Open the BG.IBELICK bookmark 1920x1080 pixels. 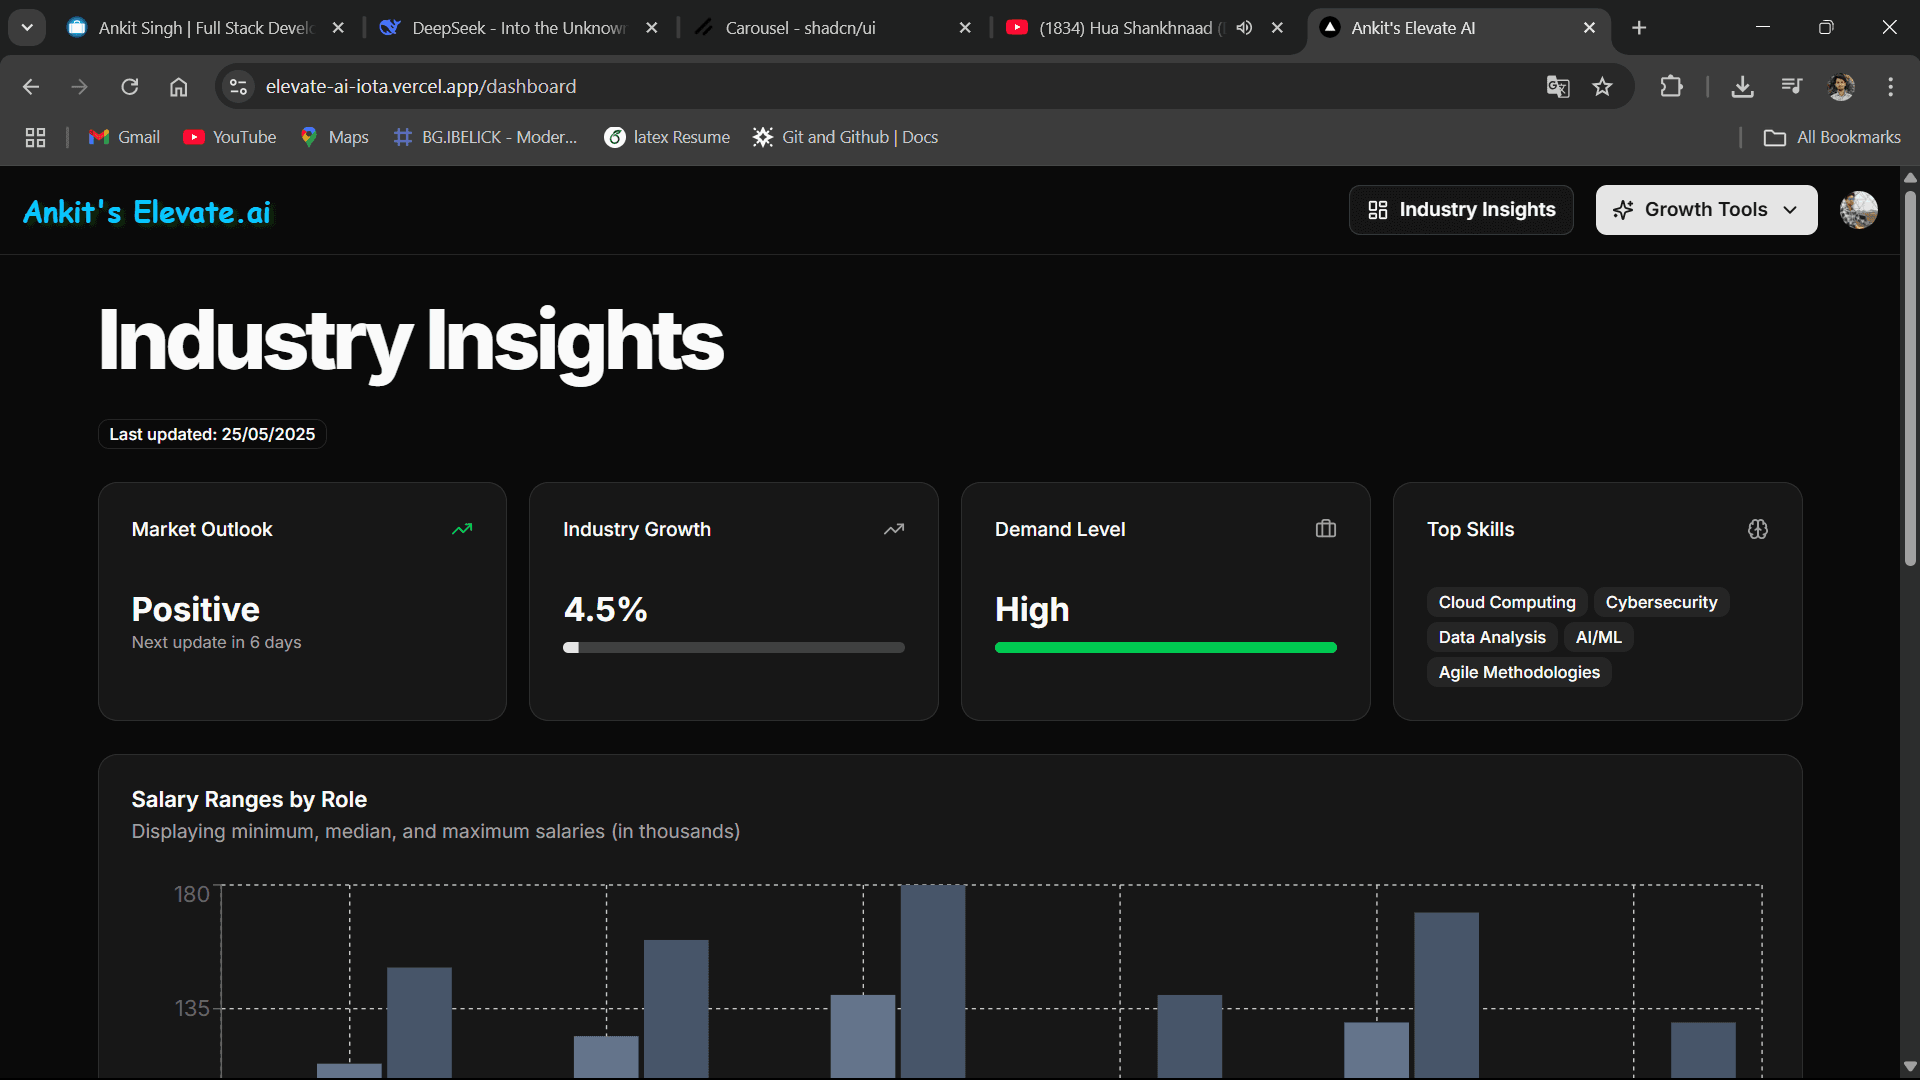pos(486,137)
